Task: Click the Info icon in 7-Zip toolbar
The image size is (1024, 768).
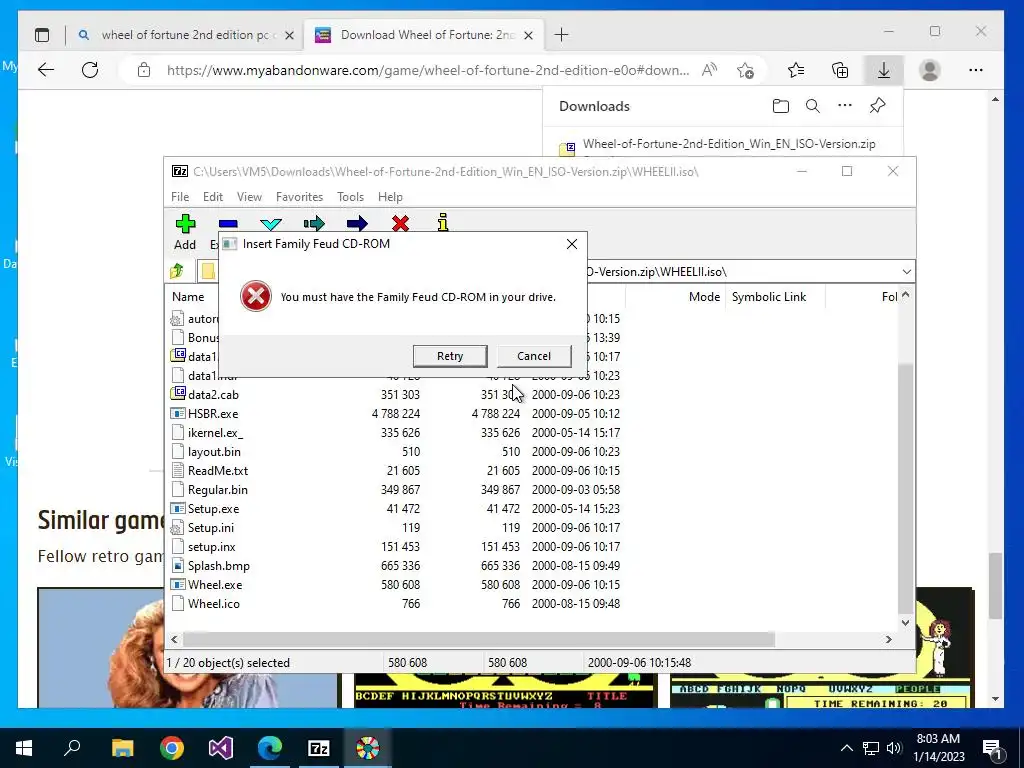Action: (443, 223)
